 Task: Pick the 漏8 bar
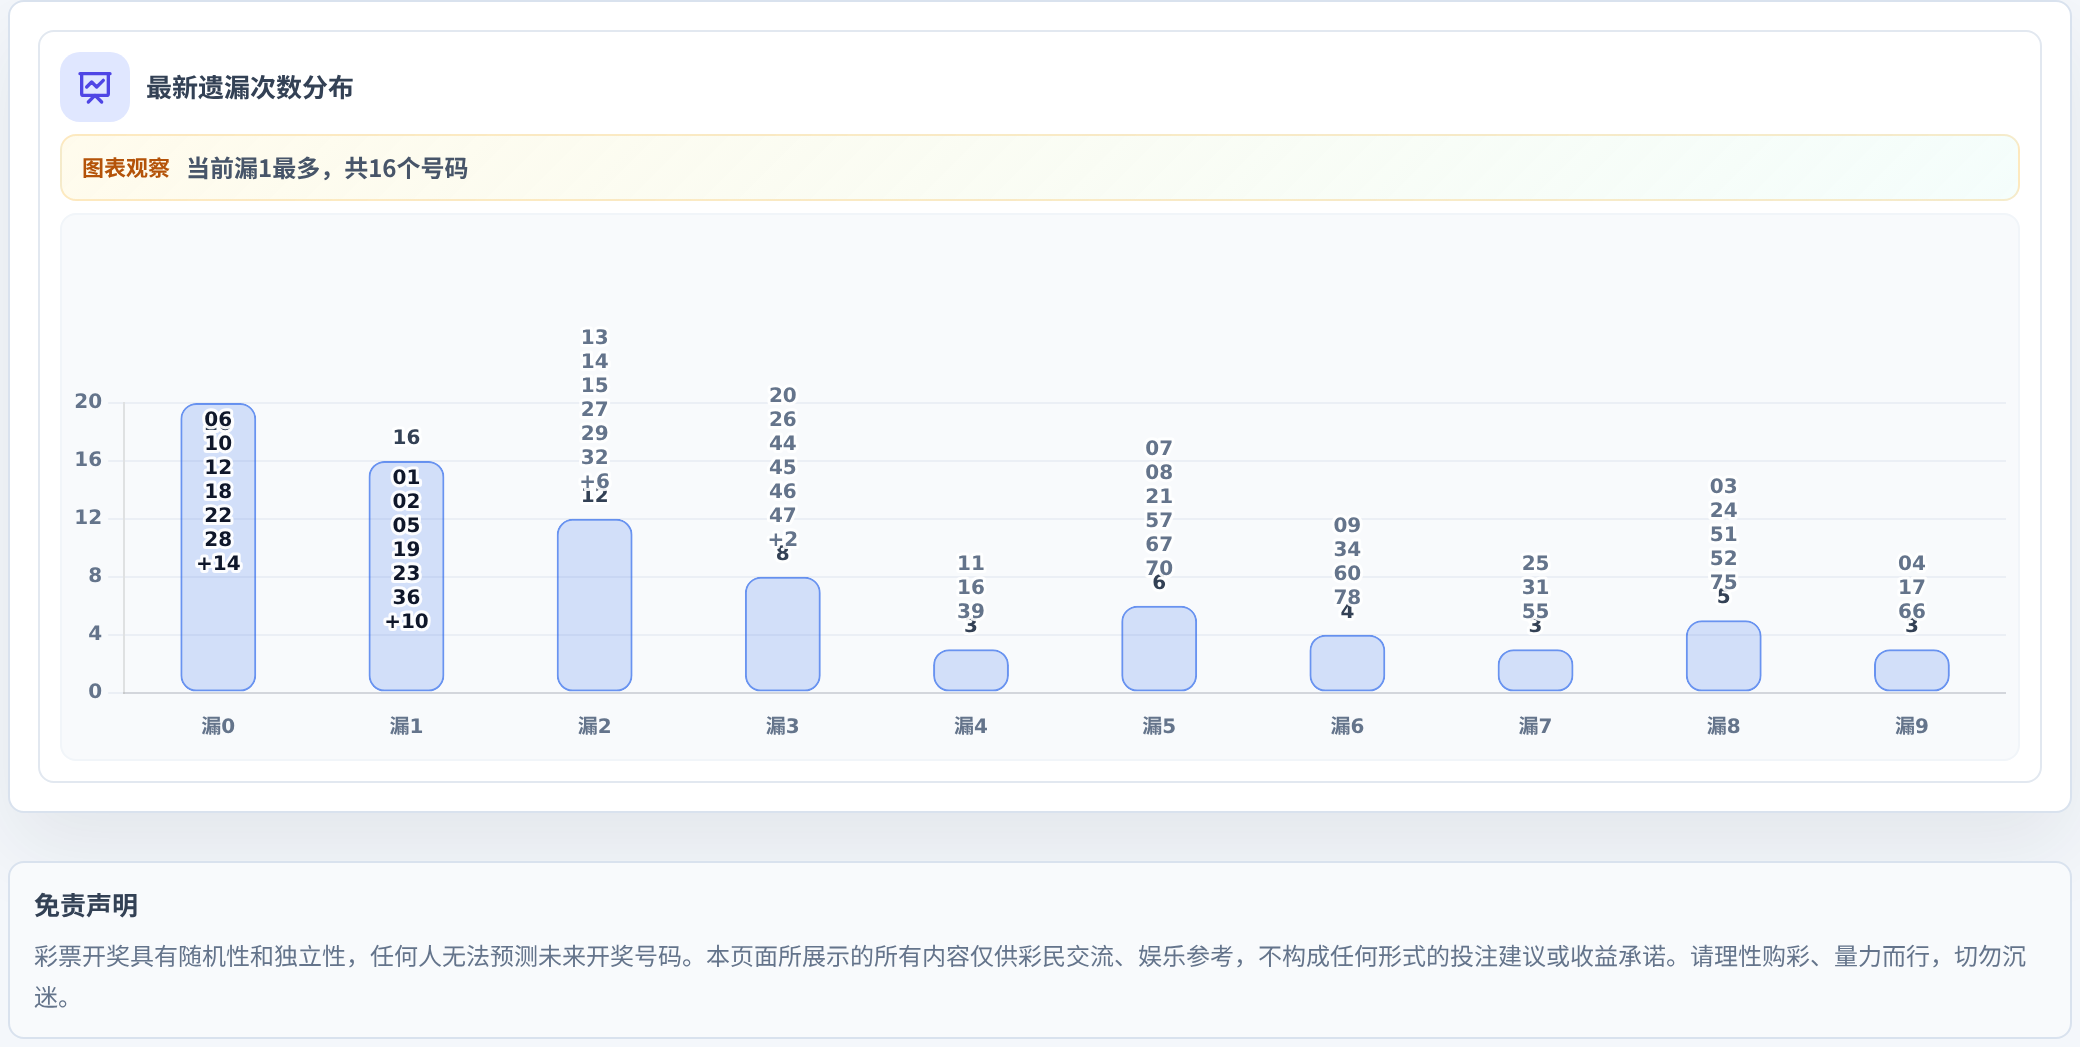[x=1723, y=656]
